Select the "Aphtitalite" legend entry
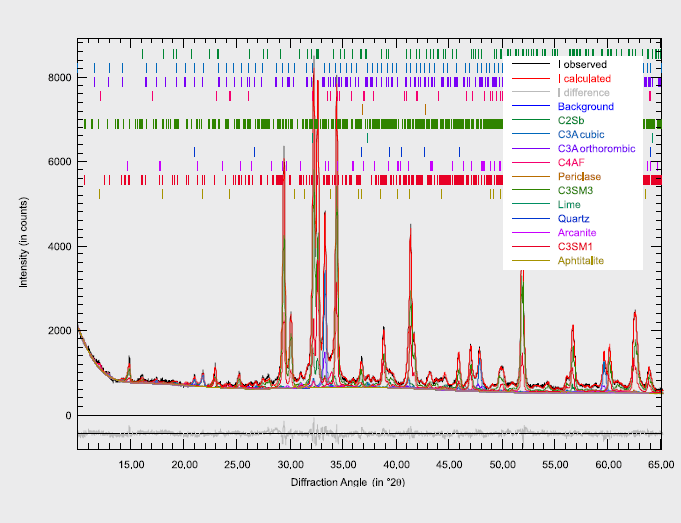 582,261
